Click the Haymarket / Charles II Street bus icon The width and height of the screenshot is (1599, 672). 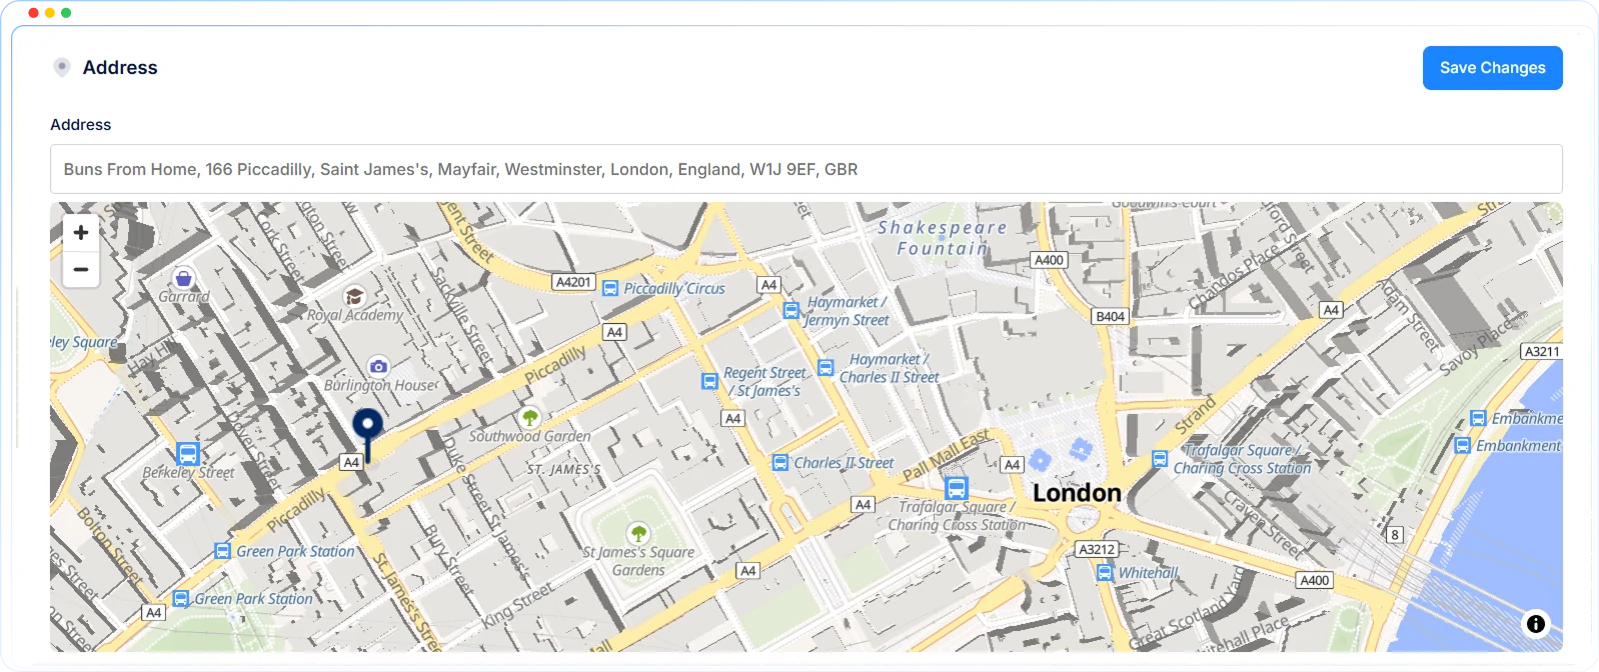click(826, 367)
